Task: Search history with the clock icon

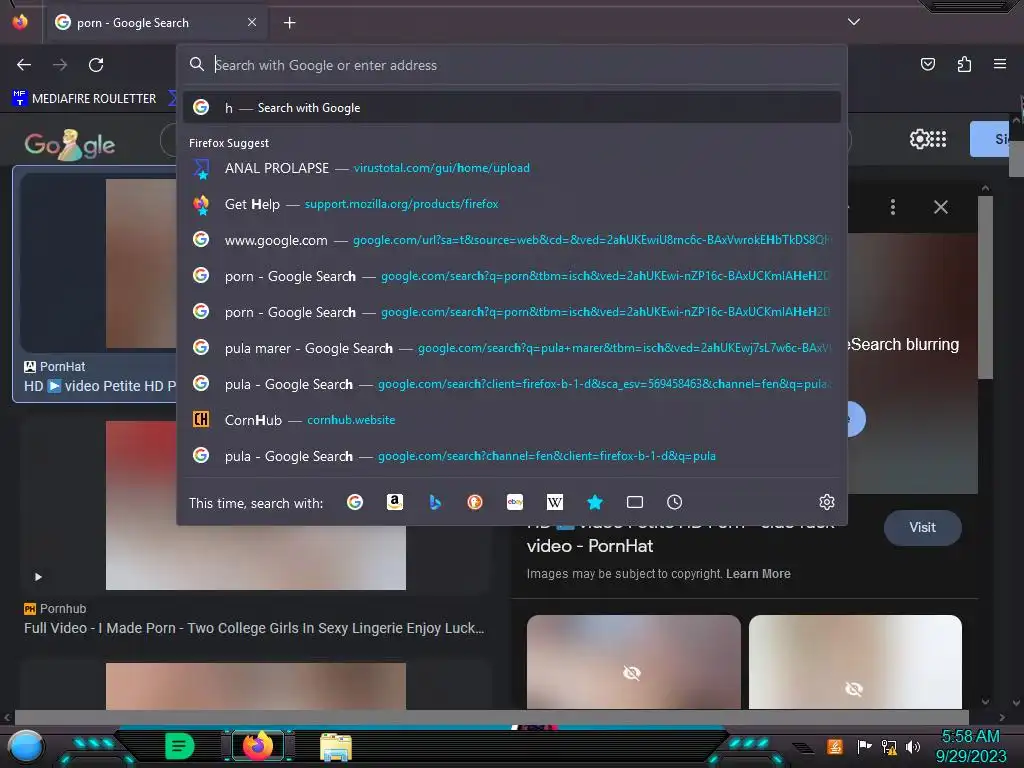Action: [x=675, y=502]
